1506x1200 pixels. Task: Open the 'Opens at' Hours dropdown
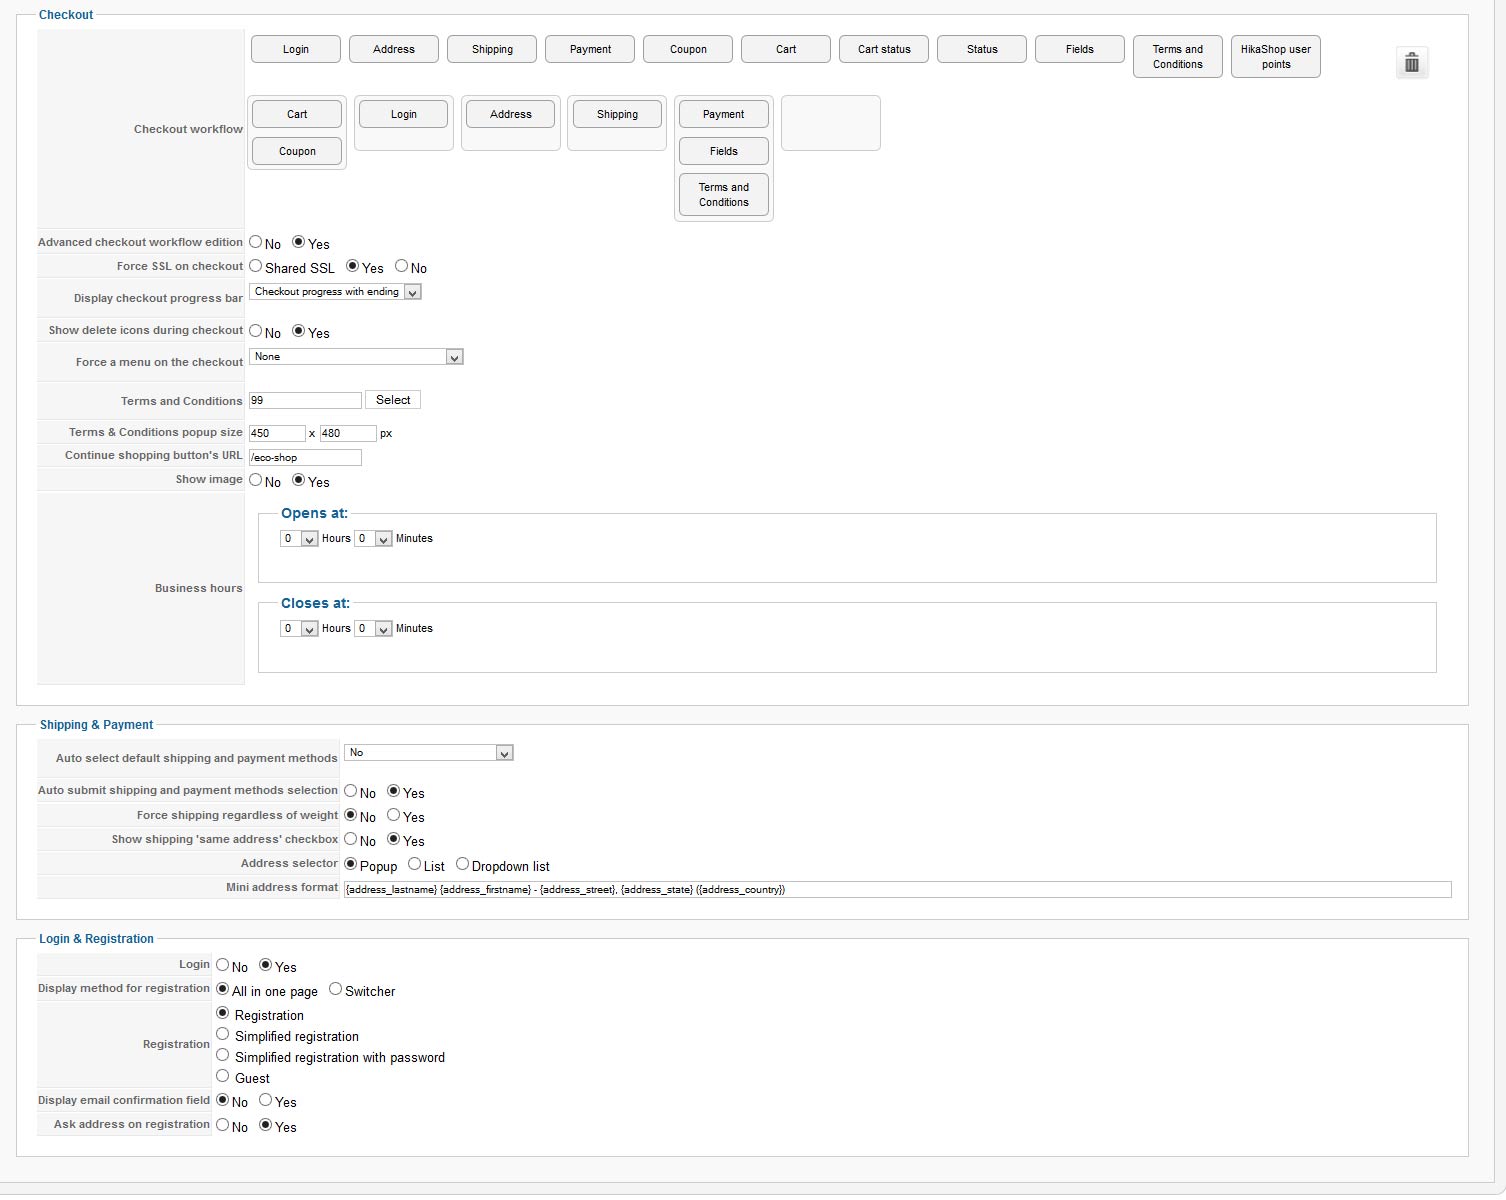click(299, 539)
